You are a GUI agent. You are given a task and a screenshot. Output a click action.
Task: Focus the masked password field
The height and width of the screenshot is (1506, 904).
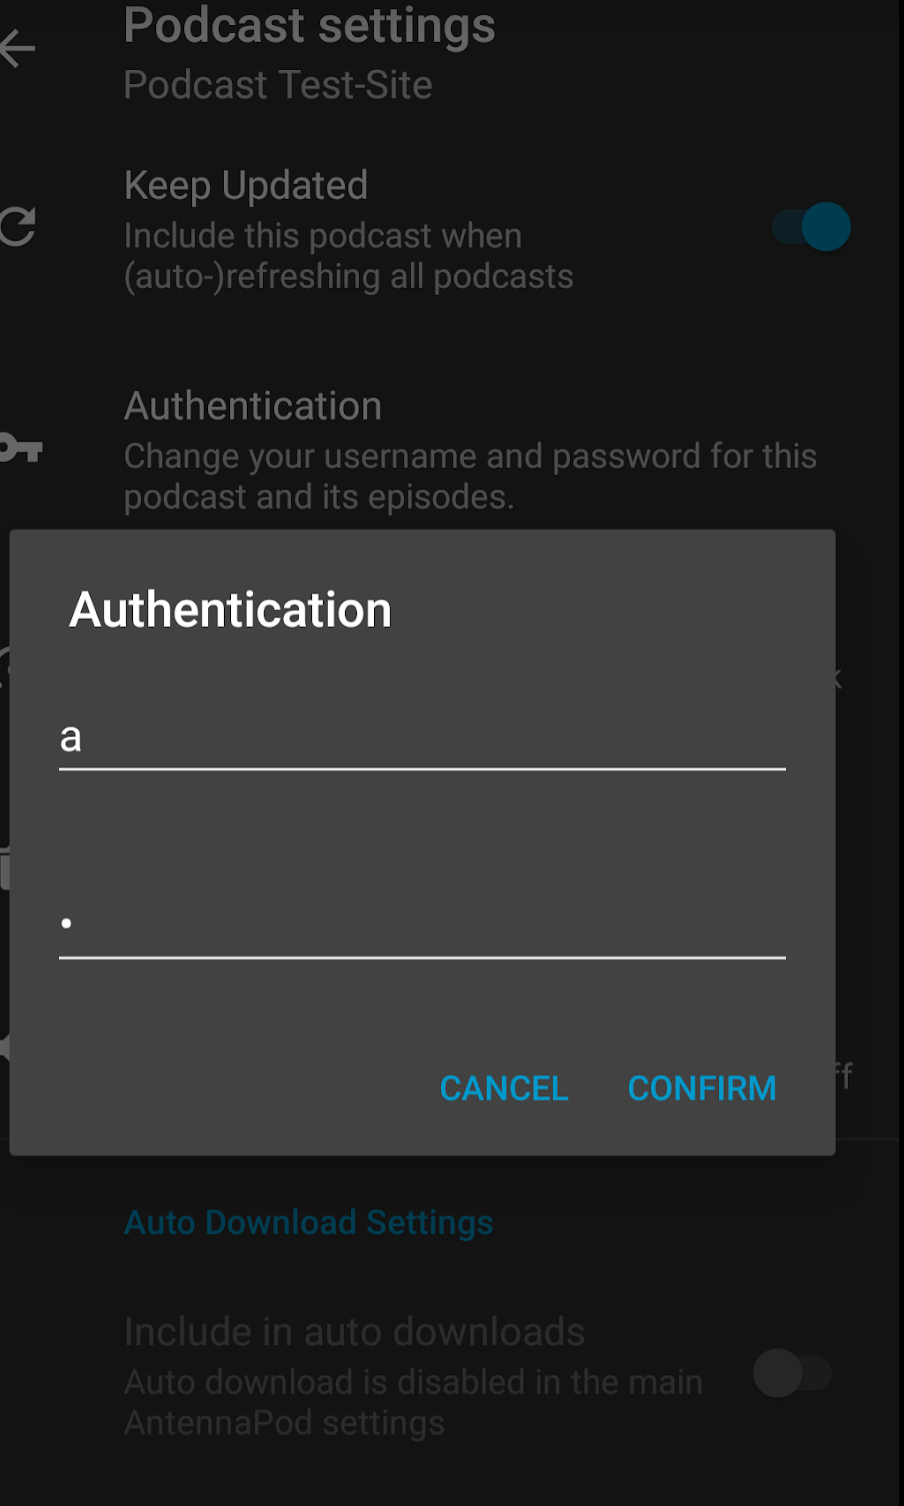pos(422,924)
